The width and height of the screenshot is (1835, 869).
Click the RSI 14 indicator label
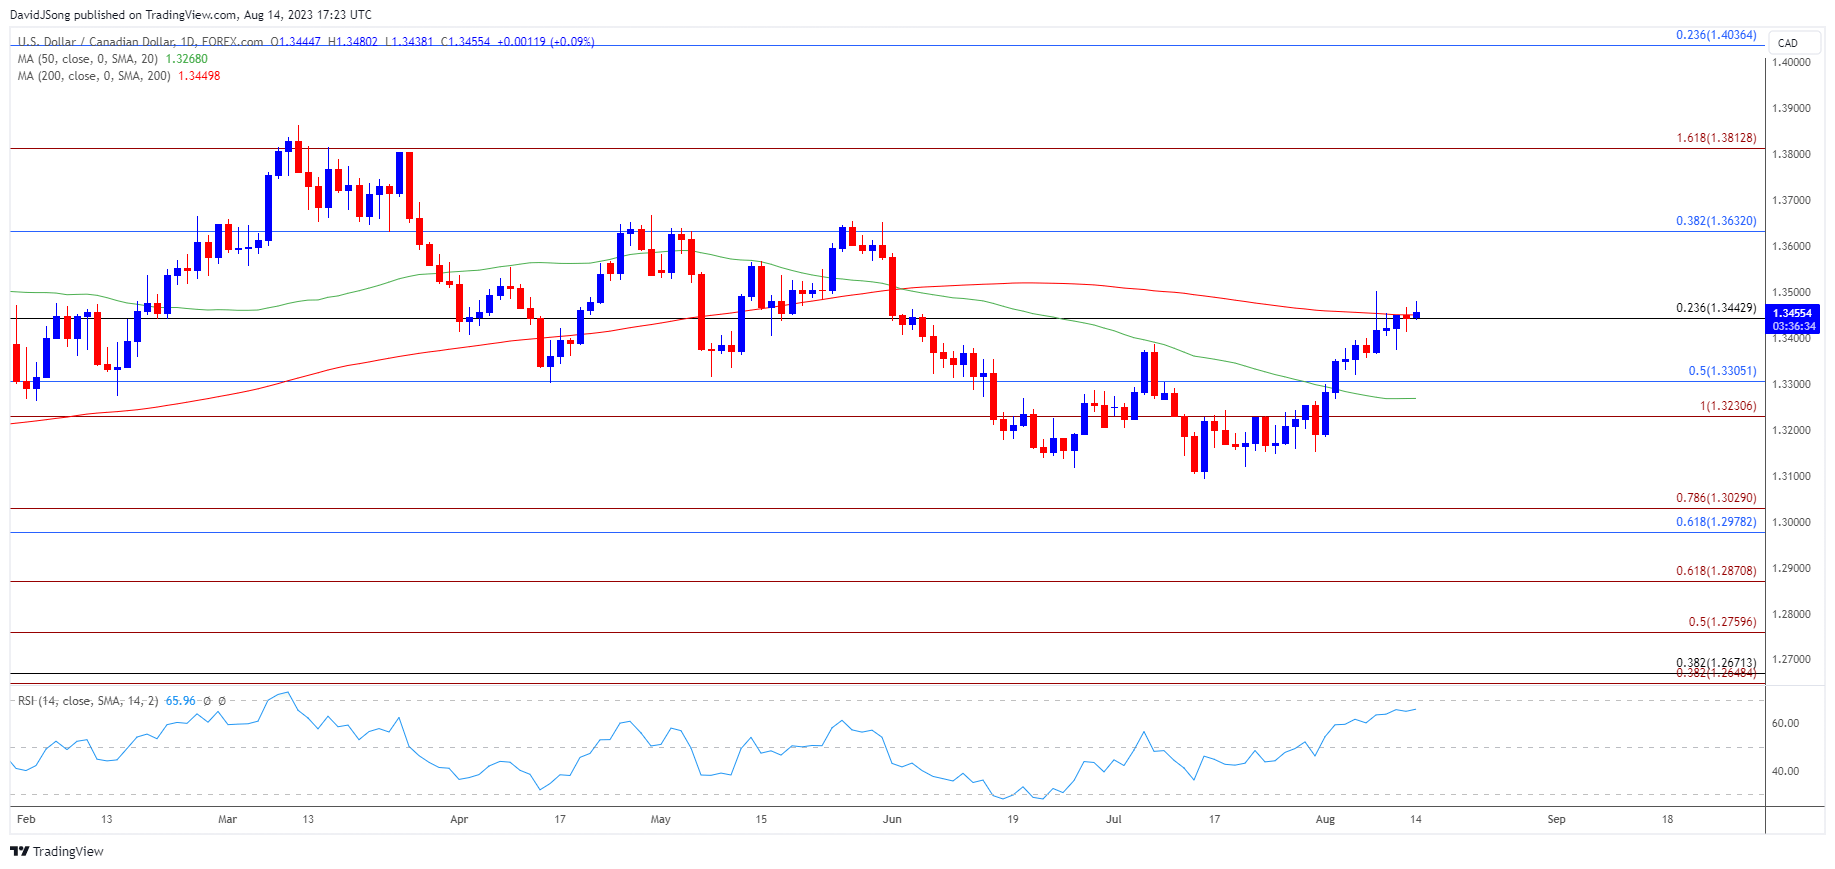coord(88,701)
